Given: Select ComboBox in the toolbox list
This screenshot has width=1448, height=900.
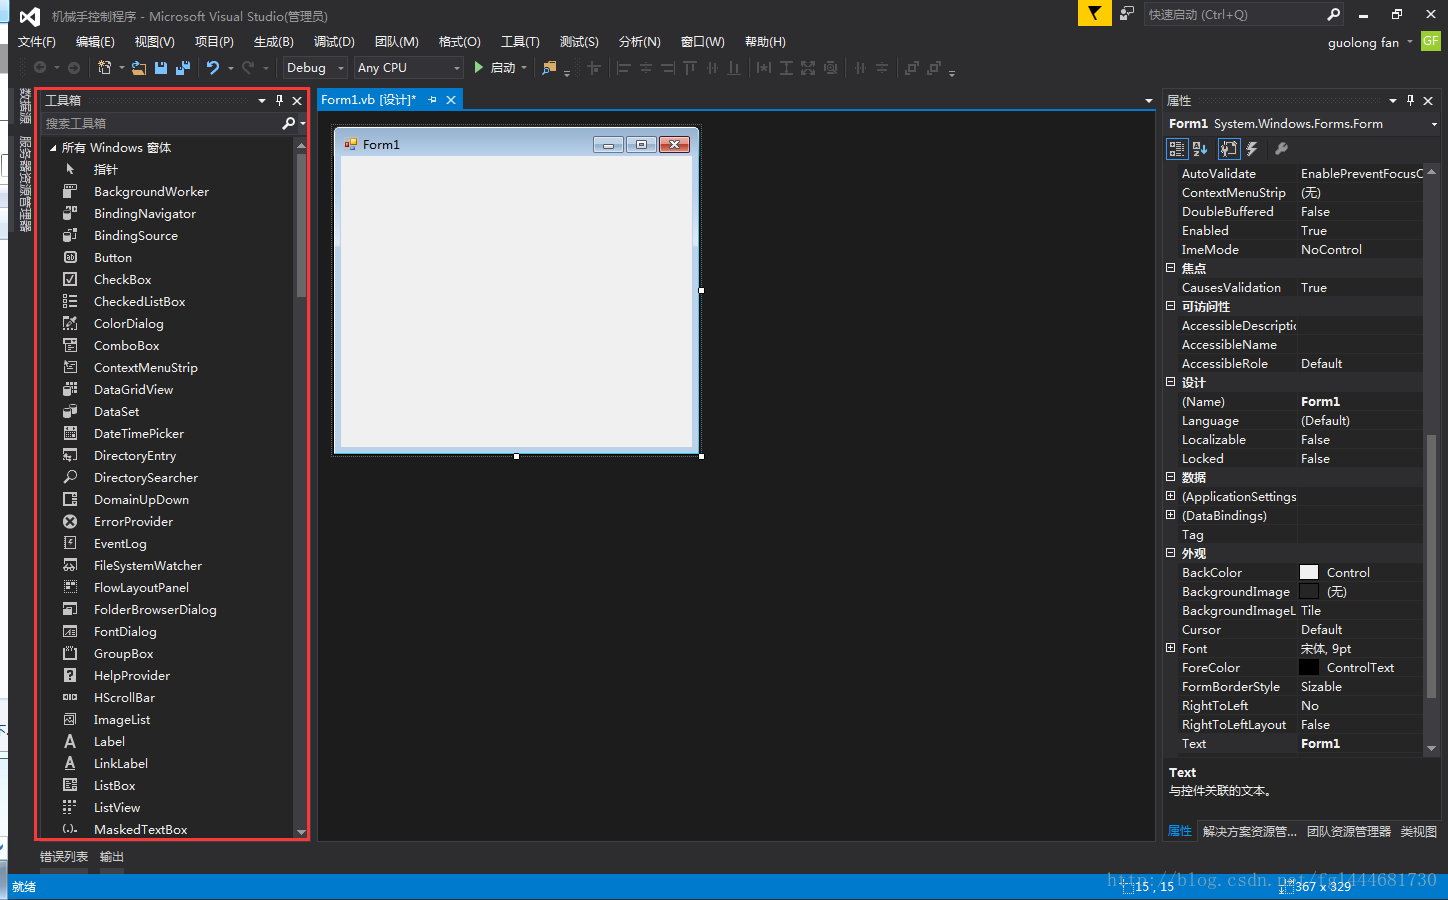Looking at the screenshot, I should (126, 345).
